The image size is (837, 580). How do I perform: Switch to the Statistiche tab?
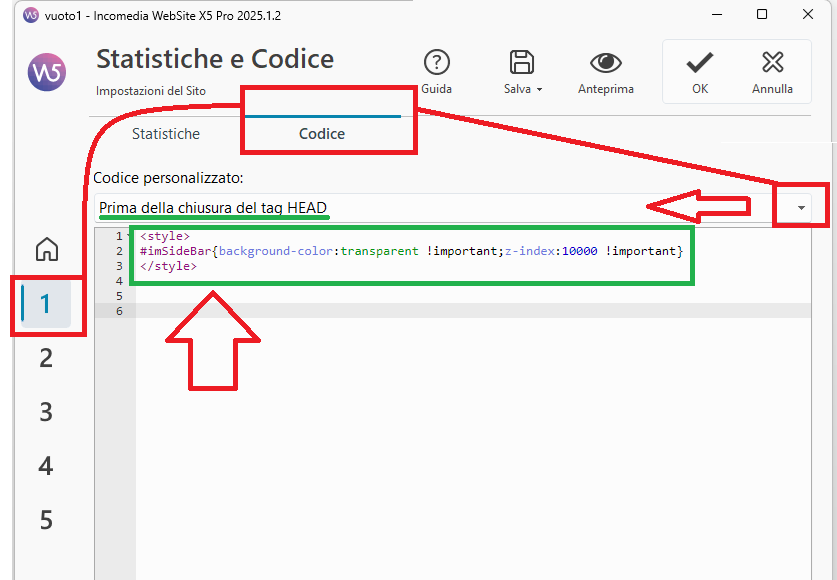point(166,134)
